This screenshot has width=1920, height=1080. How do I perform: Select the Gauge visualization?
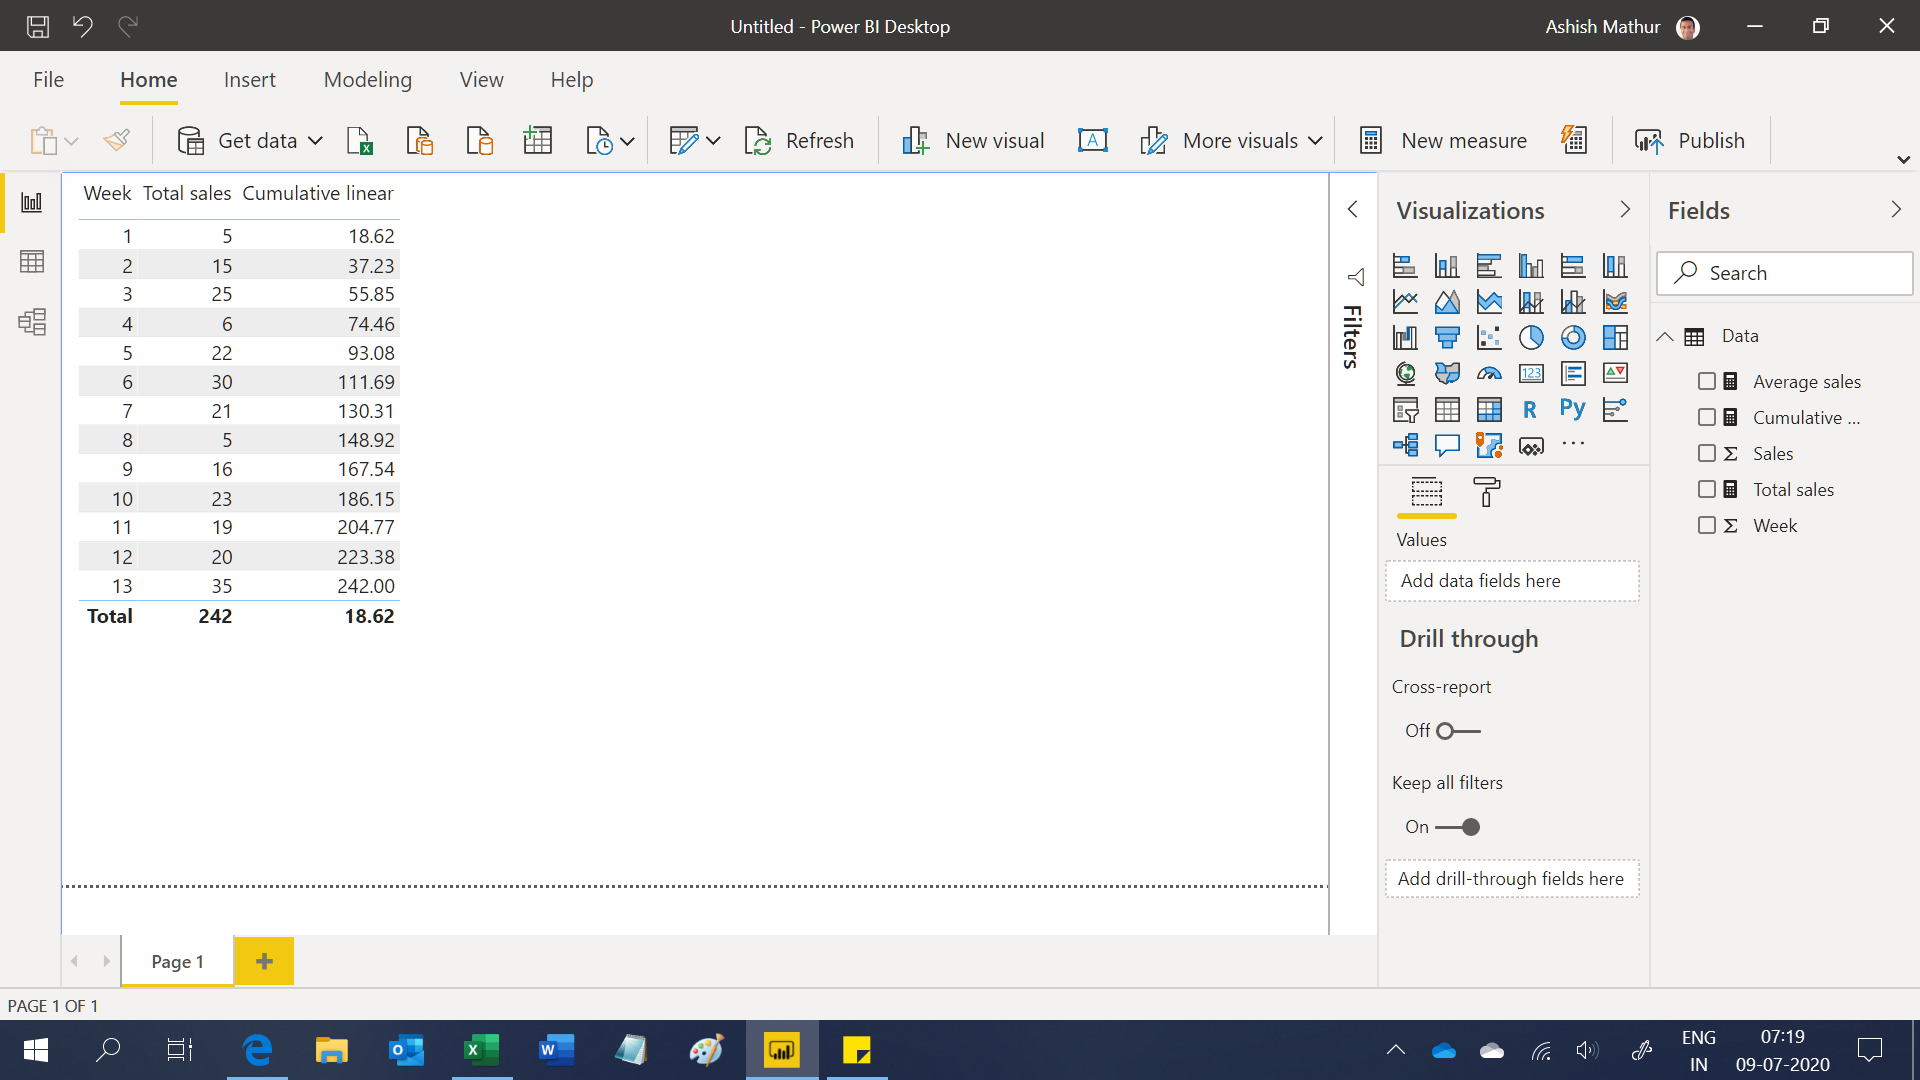(1489, 374)
